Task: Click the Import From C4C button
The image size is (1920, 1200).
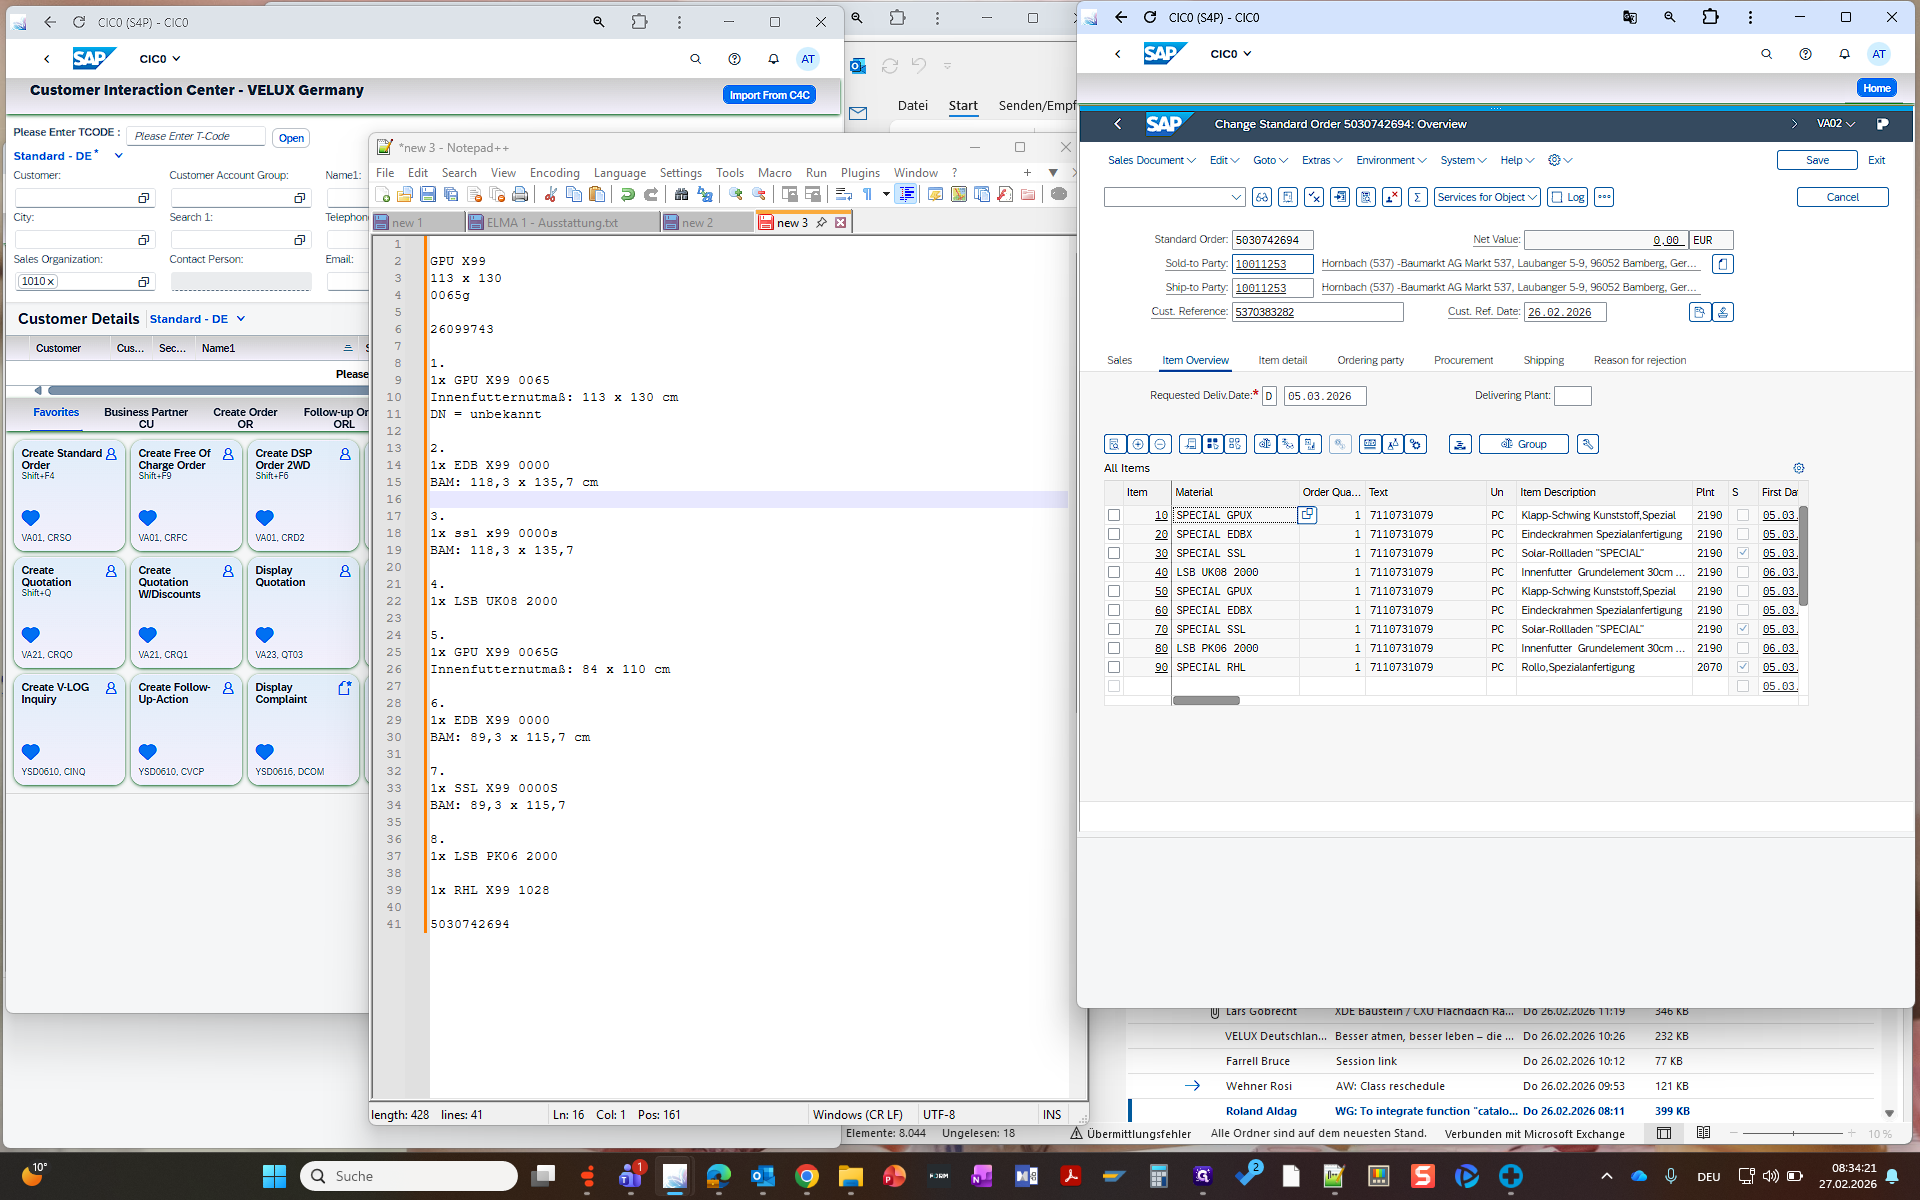Action: pos(769,95)
